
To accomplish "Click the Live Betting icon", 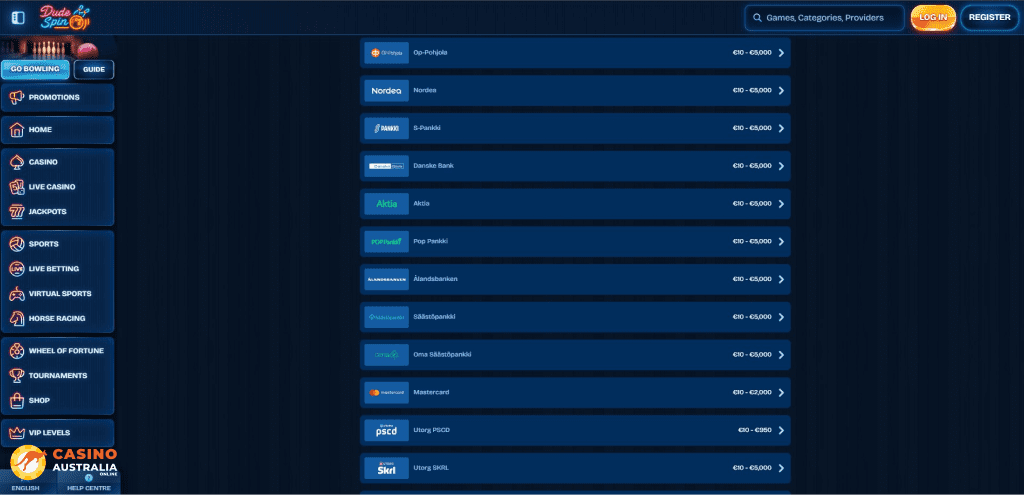I will tap(17, 269).
